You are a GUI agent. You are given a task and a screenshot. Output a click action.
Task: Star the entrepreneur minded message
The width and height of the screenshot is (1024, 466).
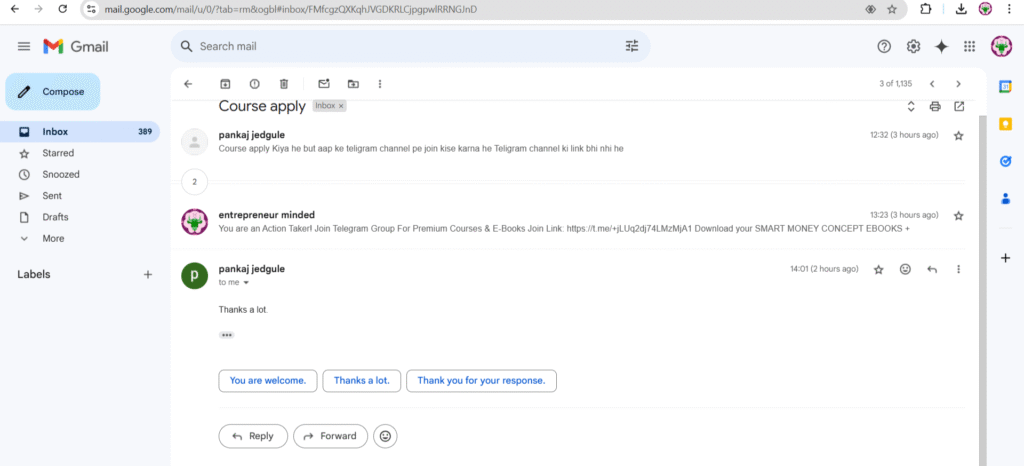tap(958, 215)
